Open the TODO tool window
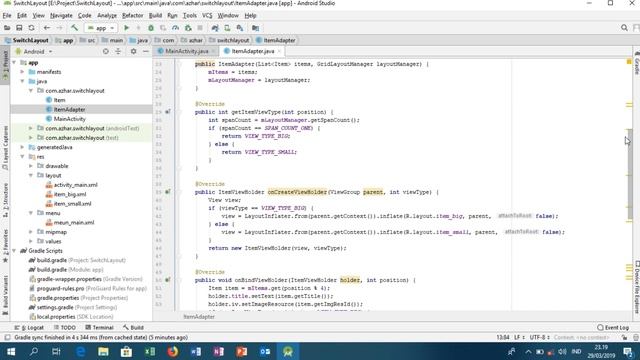The height and width of the screenshot is (360, 640). coord(64,327)
